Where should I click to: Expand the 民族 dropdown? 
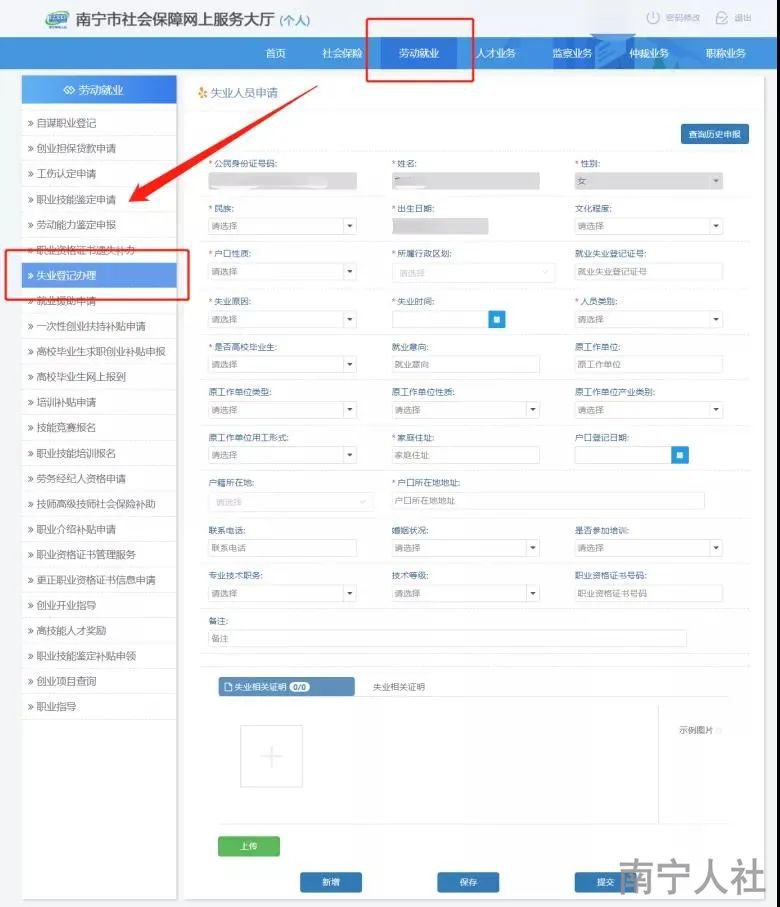tap(282, 226)
